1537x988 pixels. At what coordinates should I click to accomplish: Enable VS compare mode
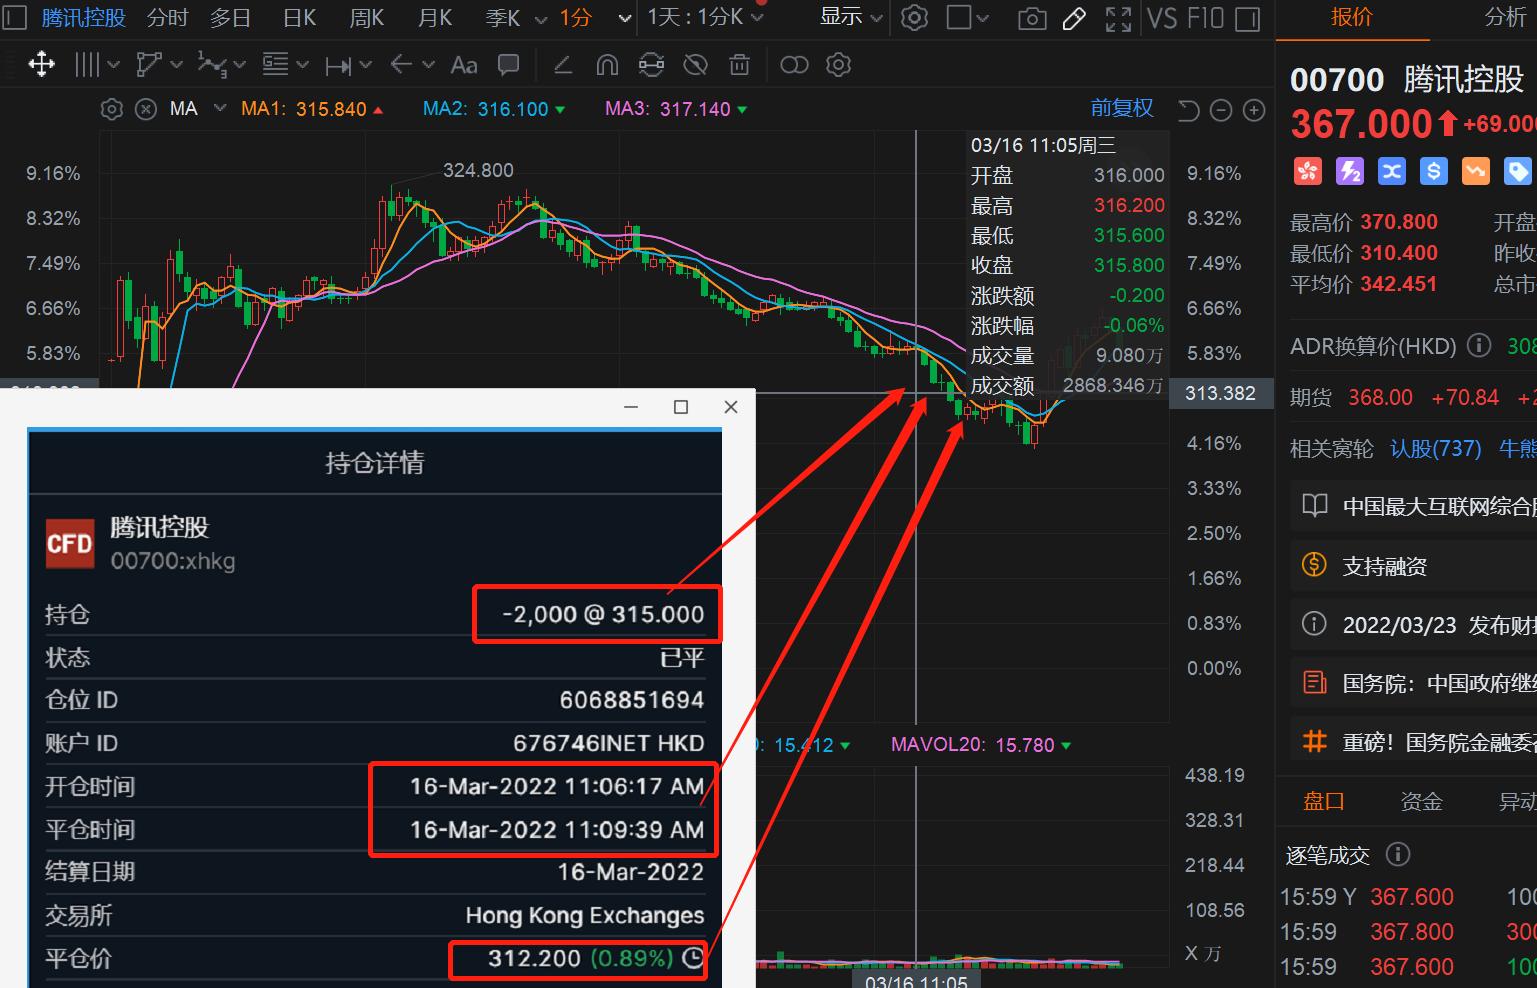(x=1163, y=18)
